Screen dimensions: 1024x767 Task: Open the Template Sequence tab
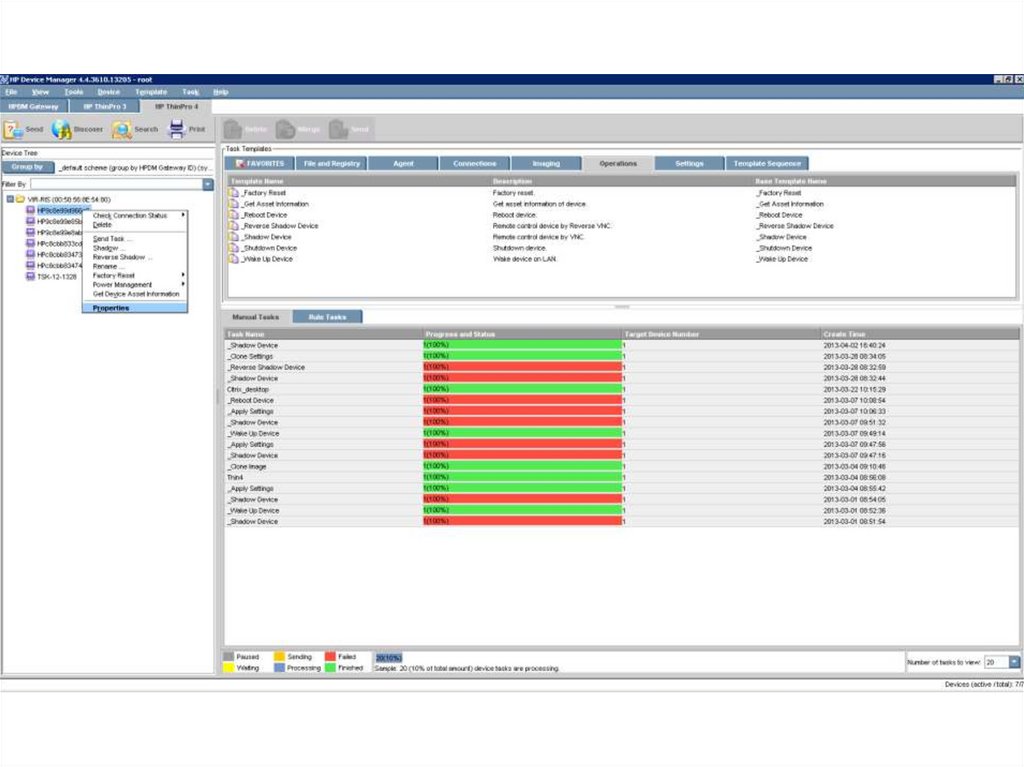[767, 163]
